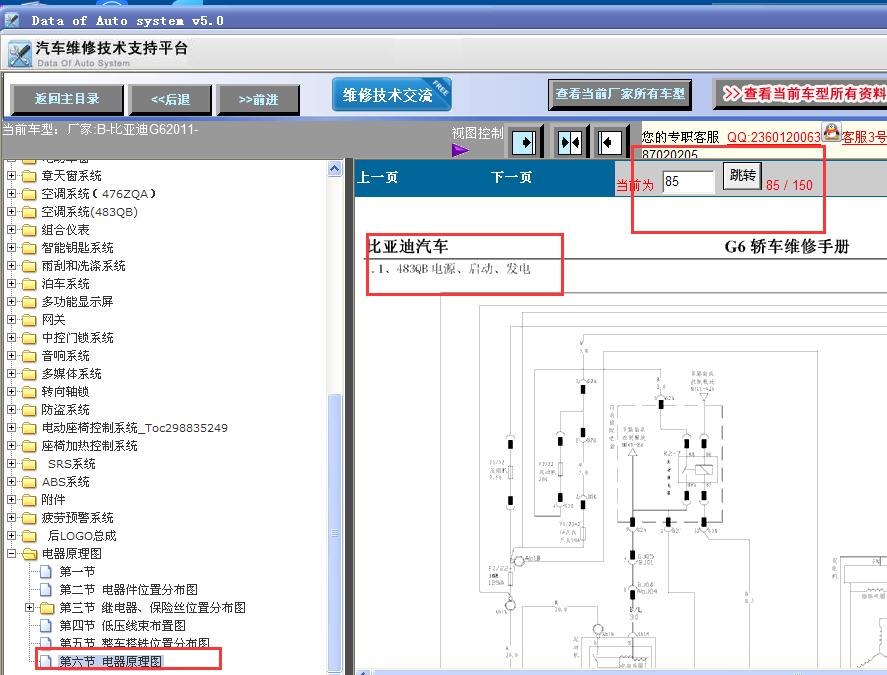Click the app logo in the header
The width and height of the screenshot is (887, 675).
click(20, 54)
